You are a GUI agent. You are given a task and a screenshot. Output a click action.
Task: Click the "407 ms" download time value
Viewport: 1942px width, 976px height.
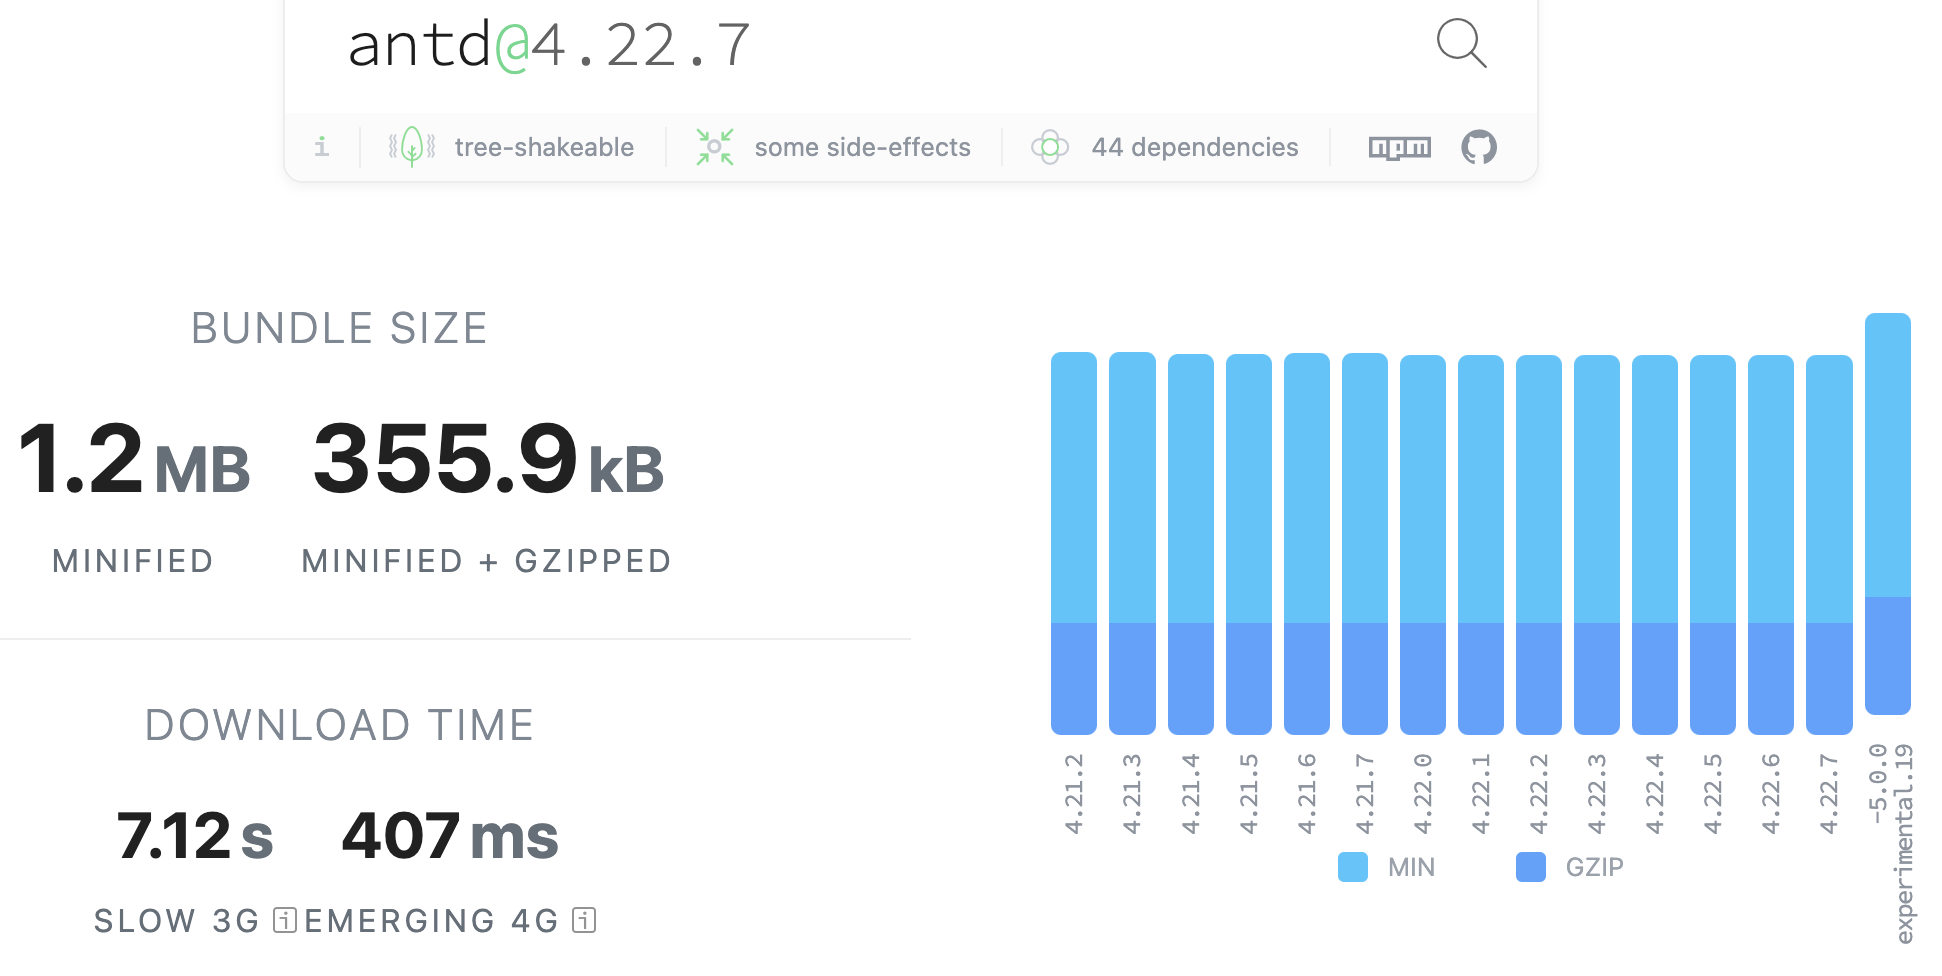coord(450,836)
